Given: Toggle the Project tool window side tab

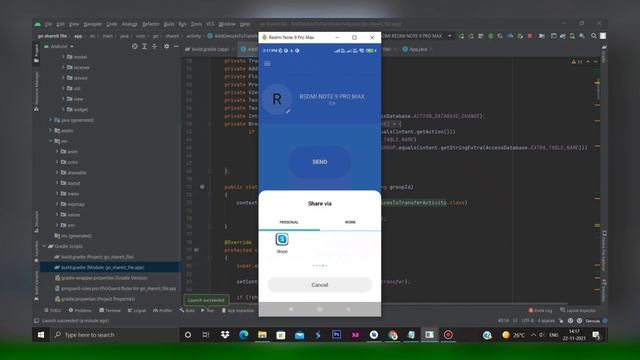Looking at the screenshot, I should click(x=36, y=54).
